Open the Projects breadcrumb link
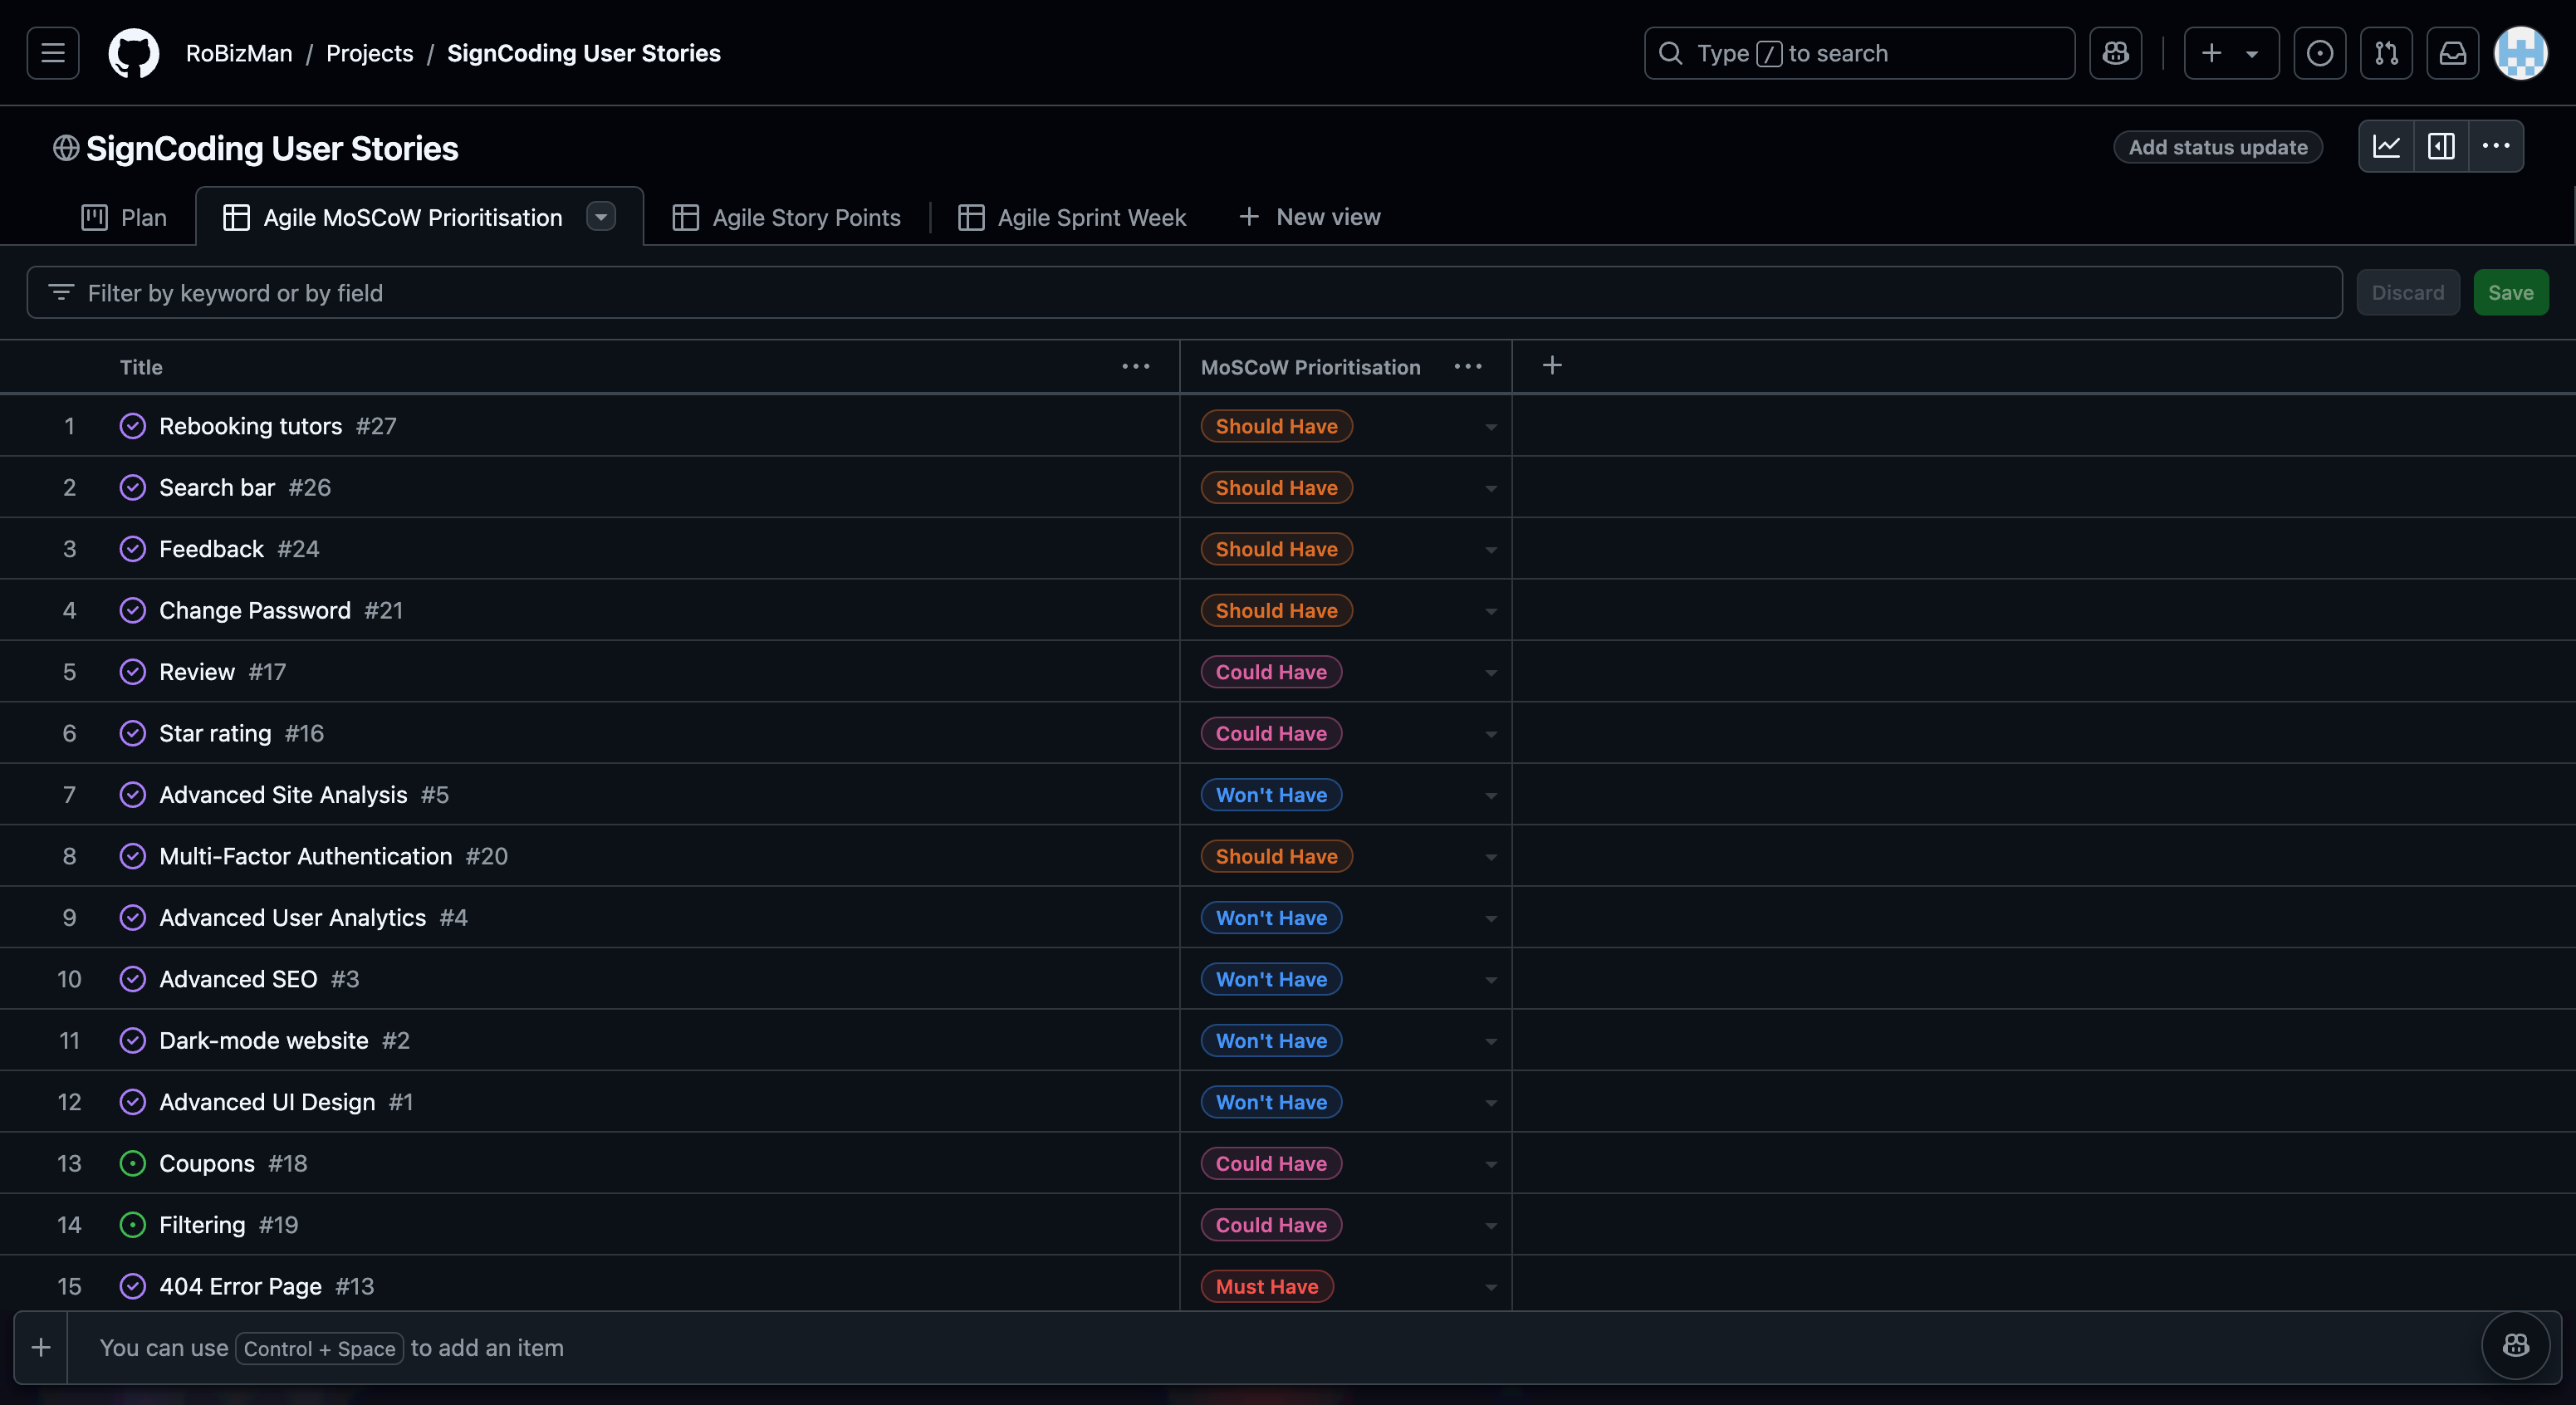Image resolution: width=2576 pixels, height=1405 pixels. [369, 53]
